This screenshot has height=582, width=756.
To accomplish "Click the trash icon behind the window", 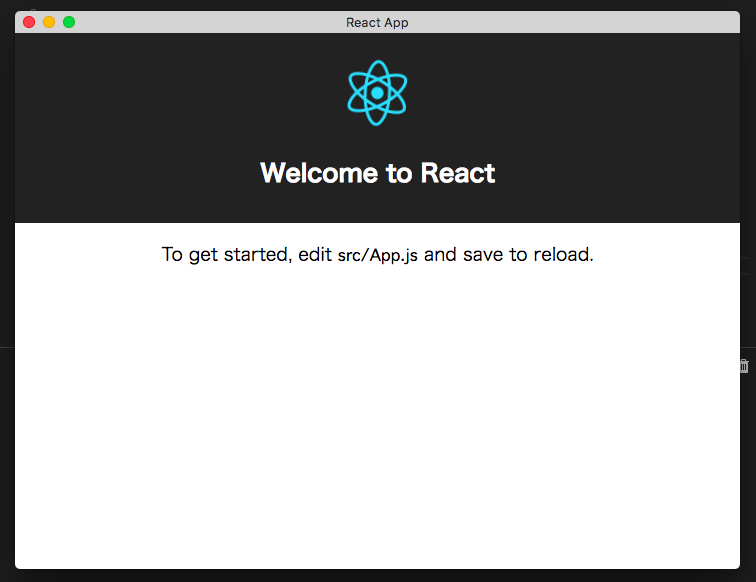I will pos(744,366).
